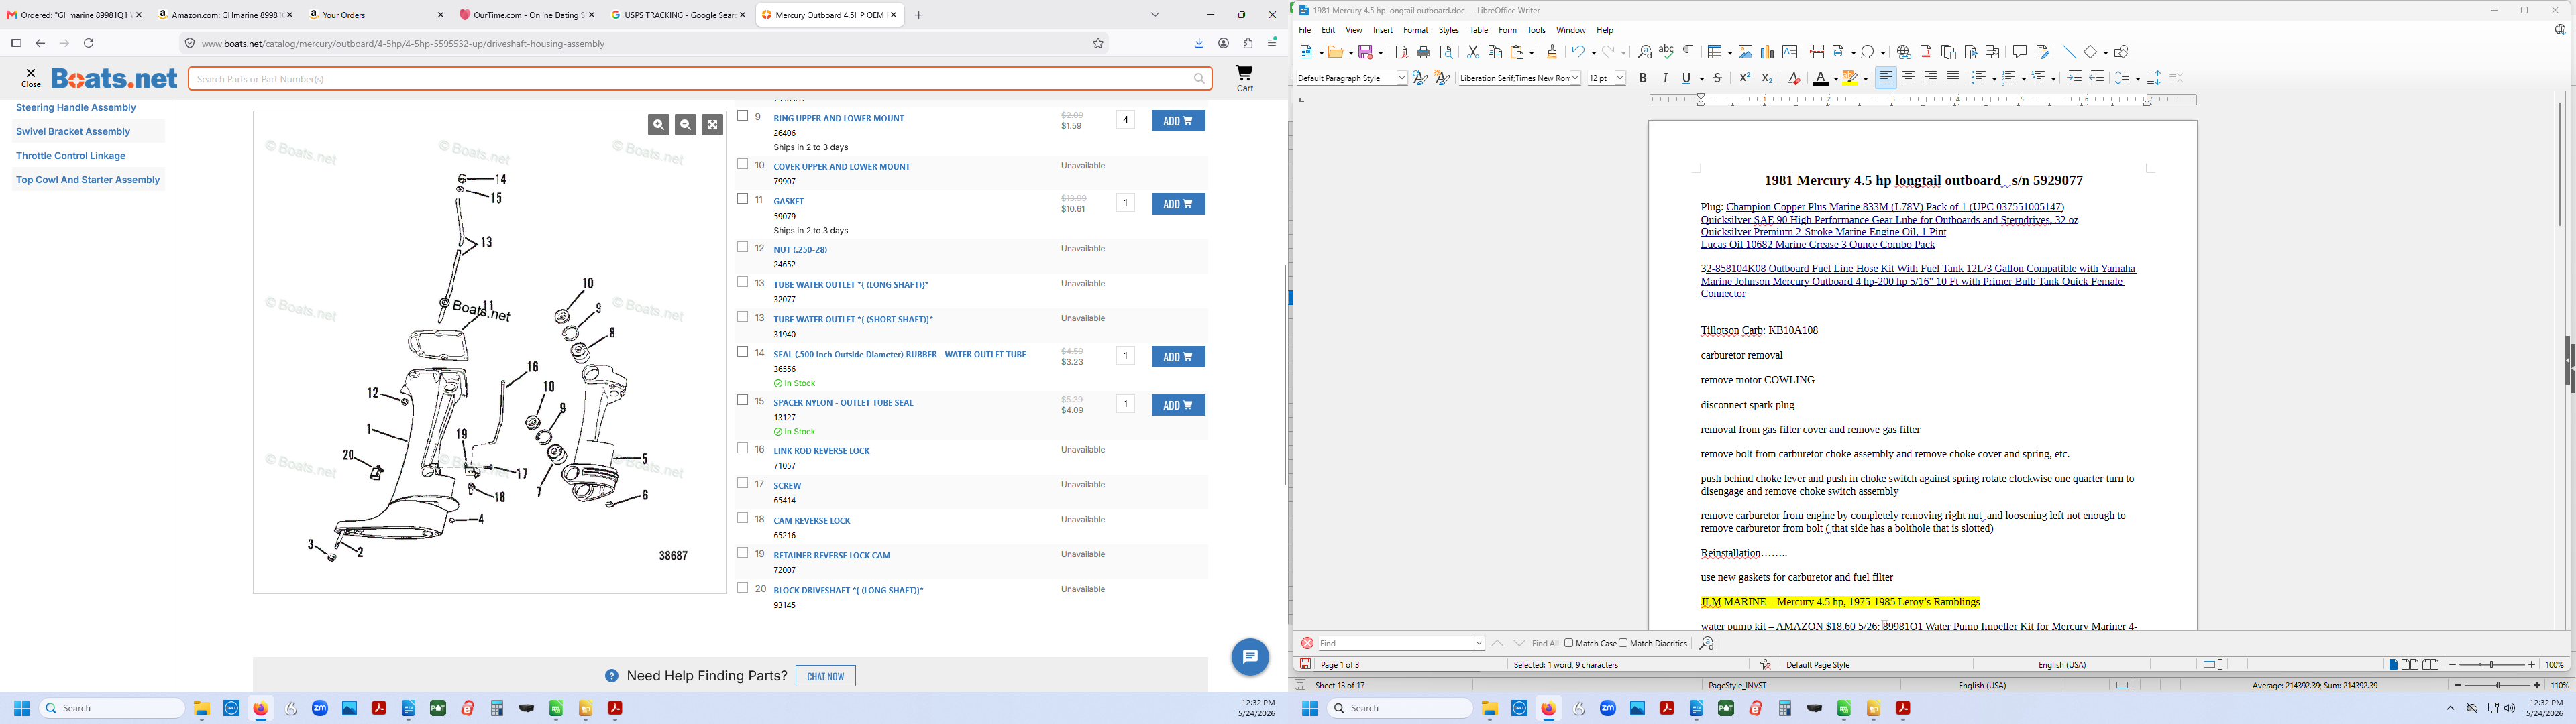Reload the Boats.net page
Image resolution: width=2576 pixels, height=724 pixels.
pos(89,44)
